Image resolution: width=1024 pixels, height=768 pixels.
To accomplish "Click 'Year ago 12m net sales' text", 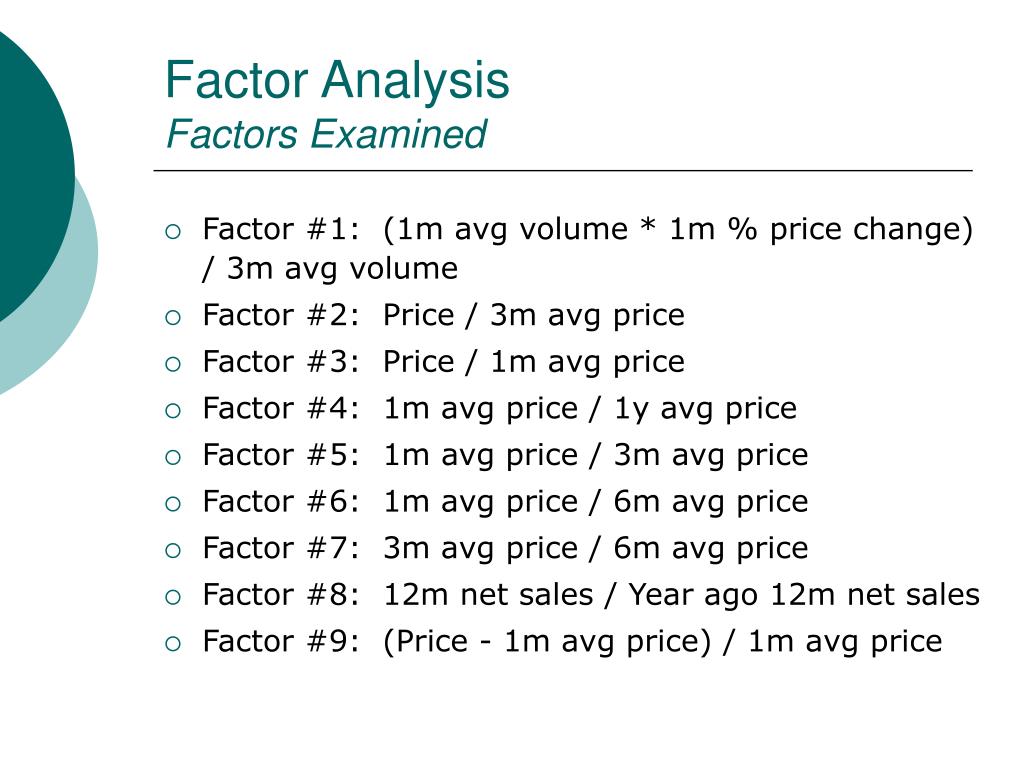I will point(804,595).
